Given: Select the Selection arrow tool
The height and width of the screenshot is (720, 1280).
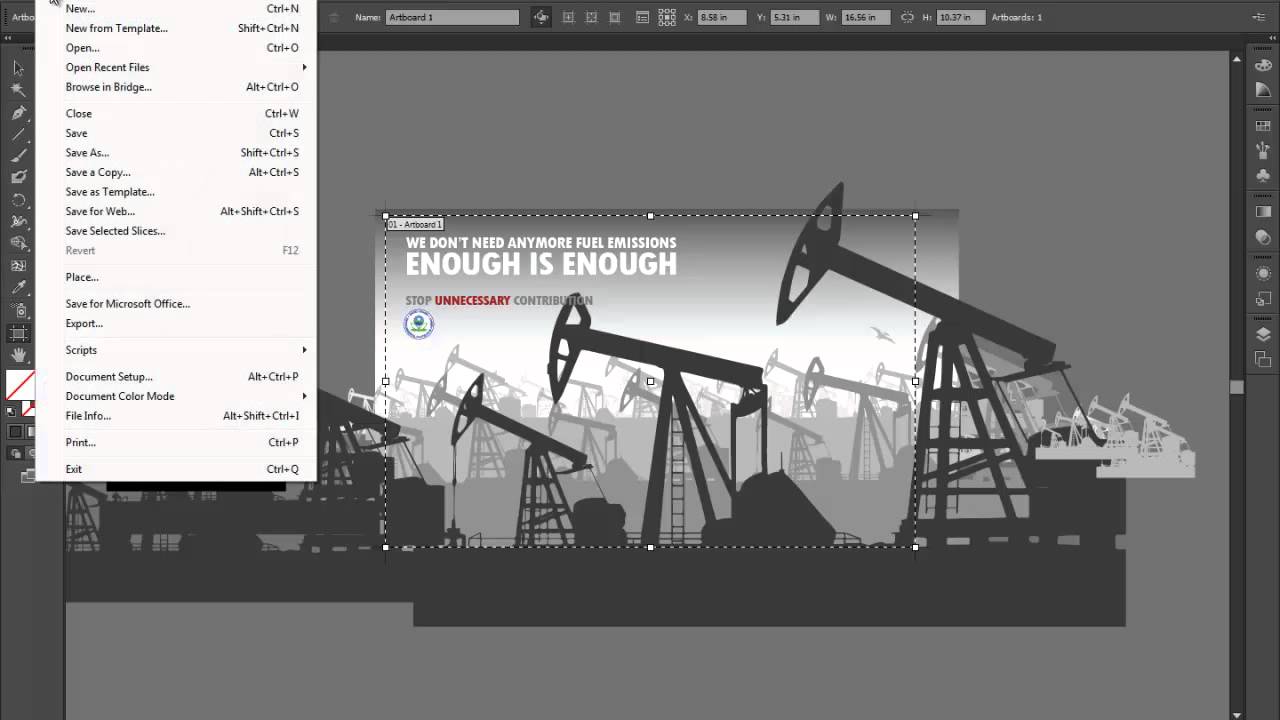Looking at the screenshot, I should point(18,68).
